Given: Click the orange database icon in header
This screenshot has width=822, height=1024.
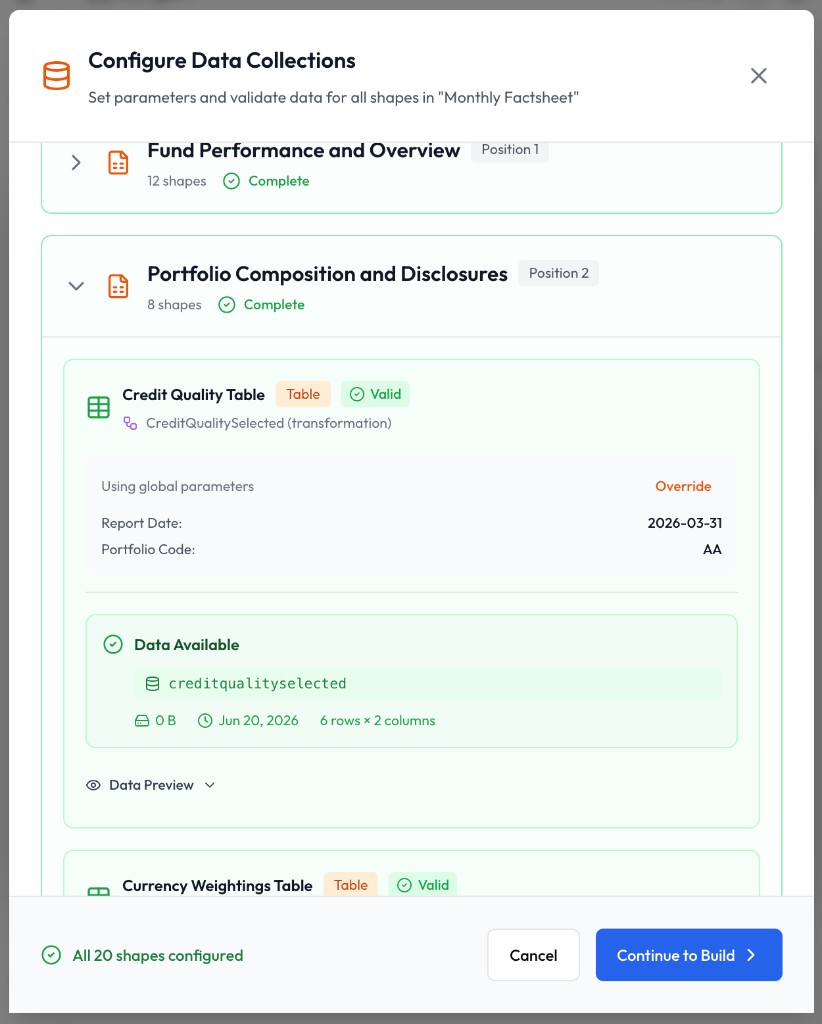Looking at the screenshot, I should (x=56, y=76).
